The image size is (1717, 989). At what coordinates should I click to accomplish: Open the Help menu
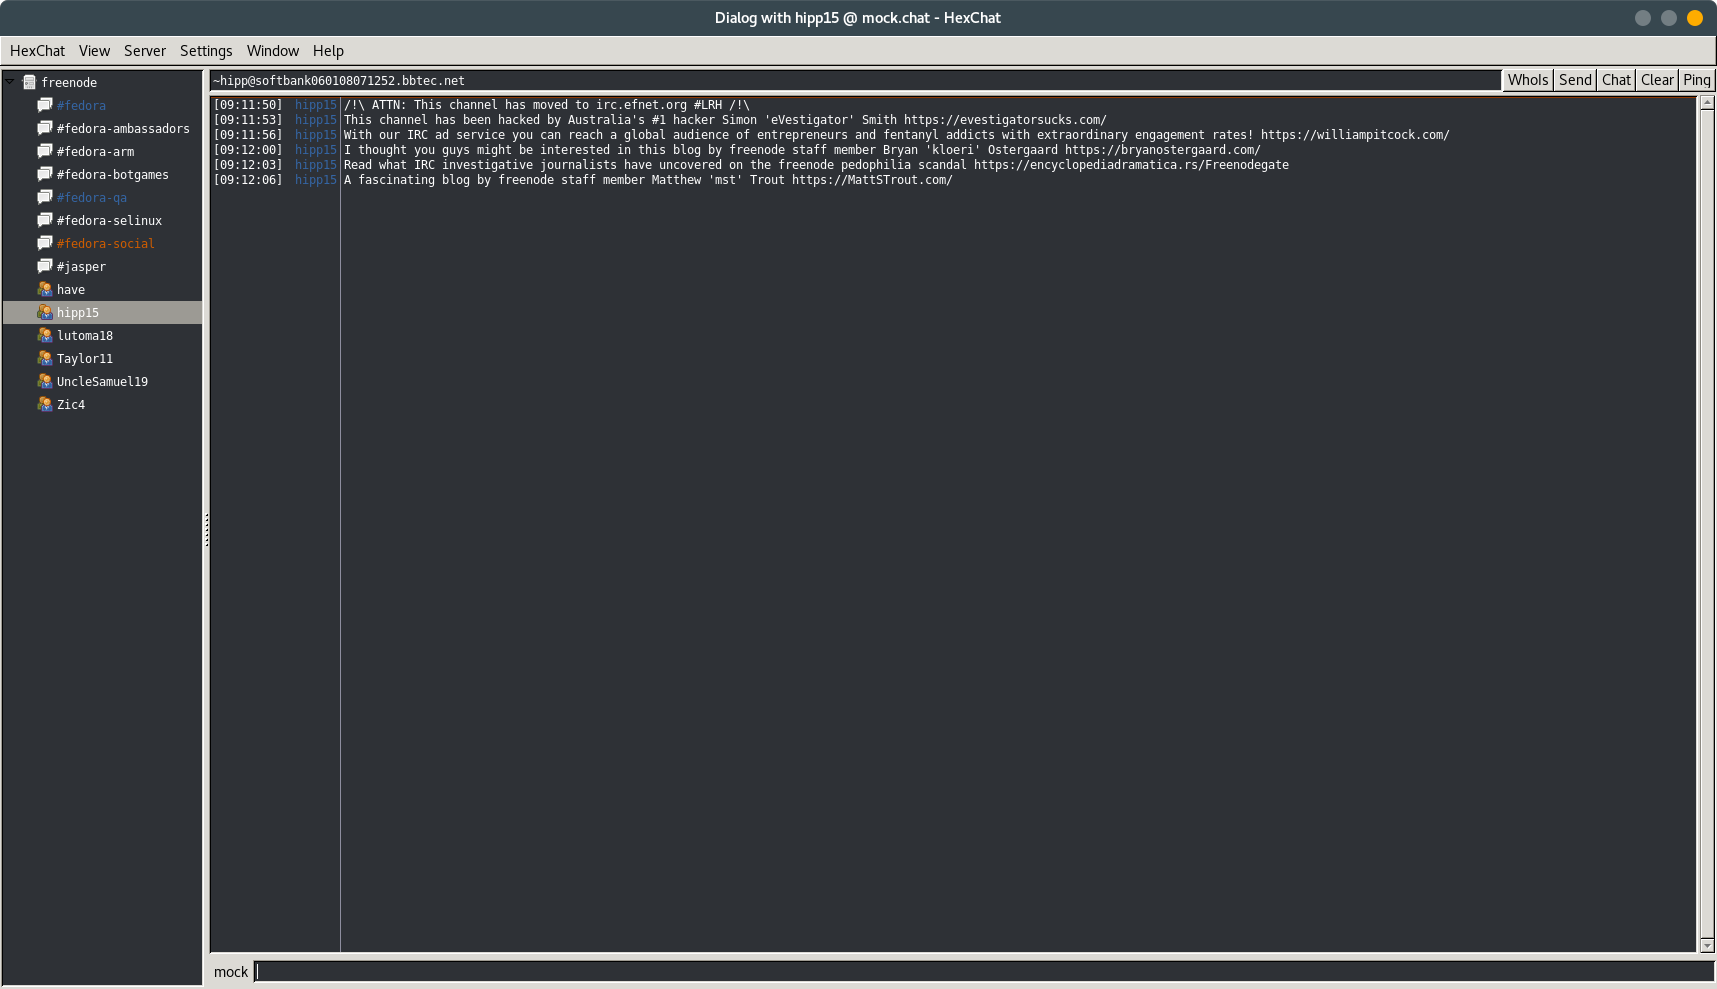point(328,51)
